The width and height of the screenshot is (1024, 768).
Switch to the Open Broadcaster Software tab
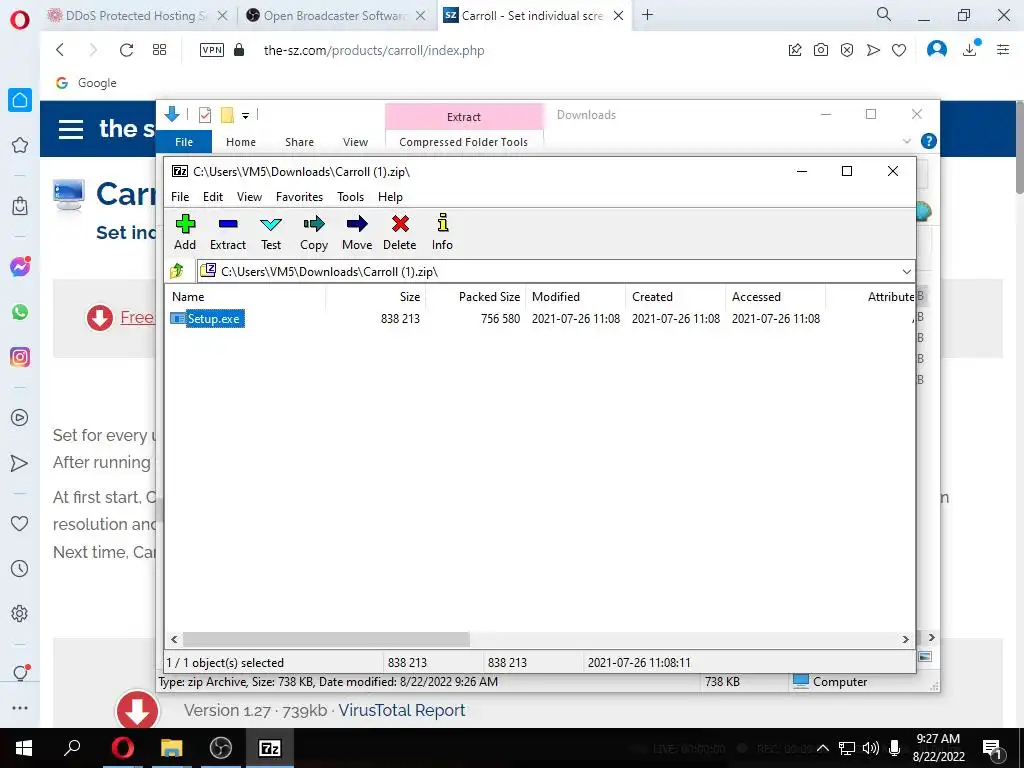[x=334, y=16]
